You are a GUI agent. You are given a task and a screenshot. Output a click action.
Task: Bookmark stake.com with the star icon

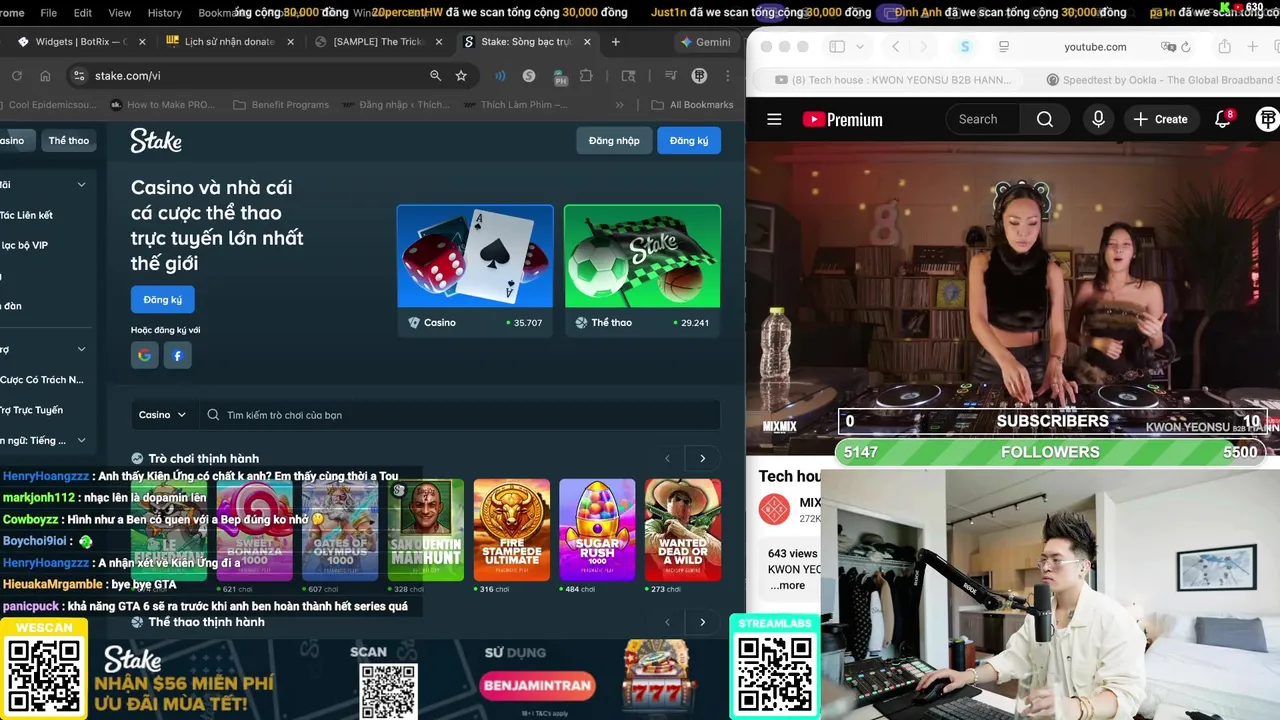pyautogui.click(x=461, y=76)
